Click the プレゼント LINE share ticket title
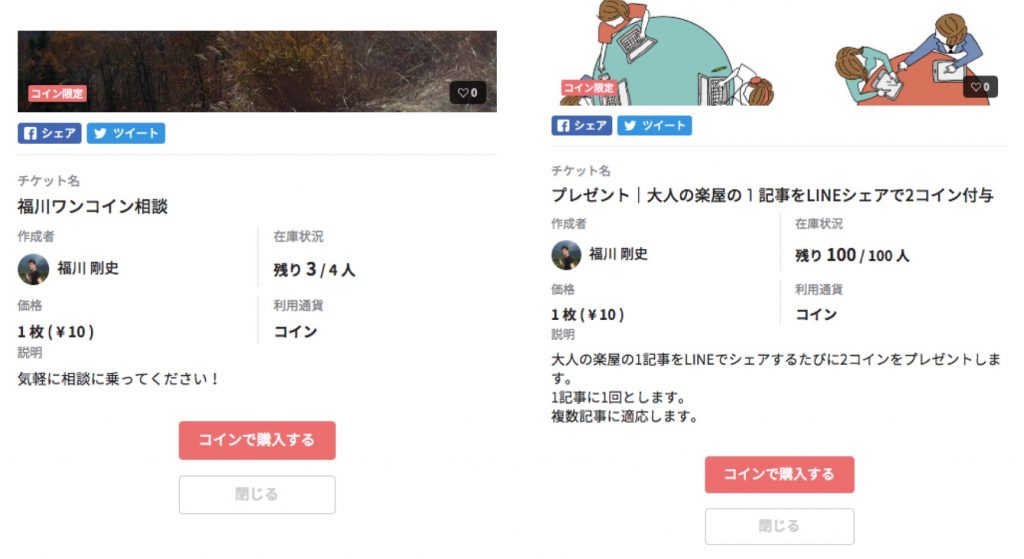Screen dimensions: 1024x559 click(773, 195)
